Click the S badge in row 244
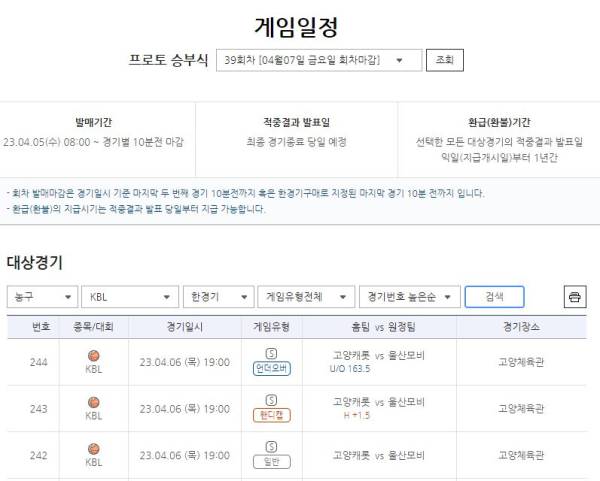 (271, 354)
